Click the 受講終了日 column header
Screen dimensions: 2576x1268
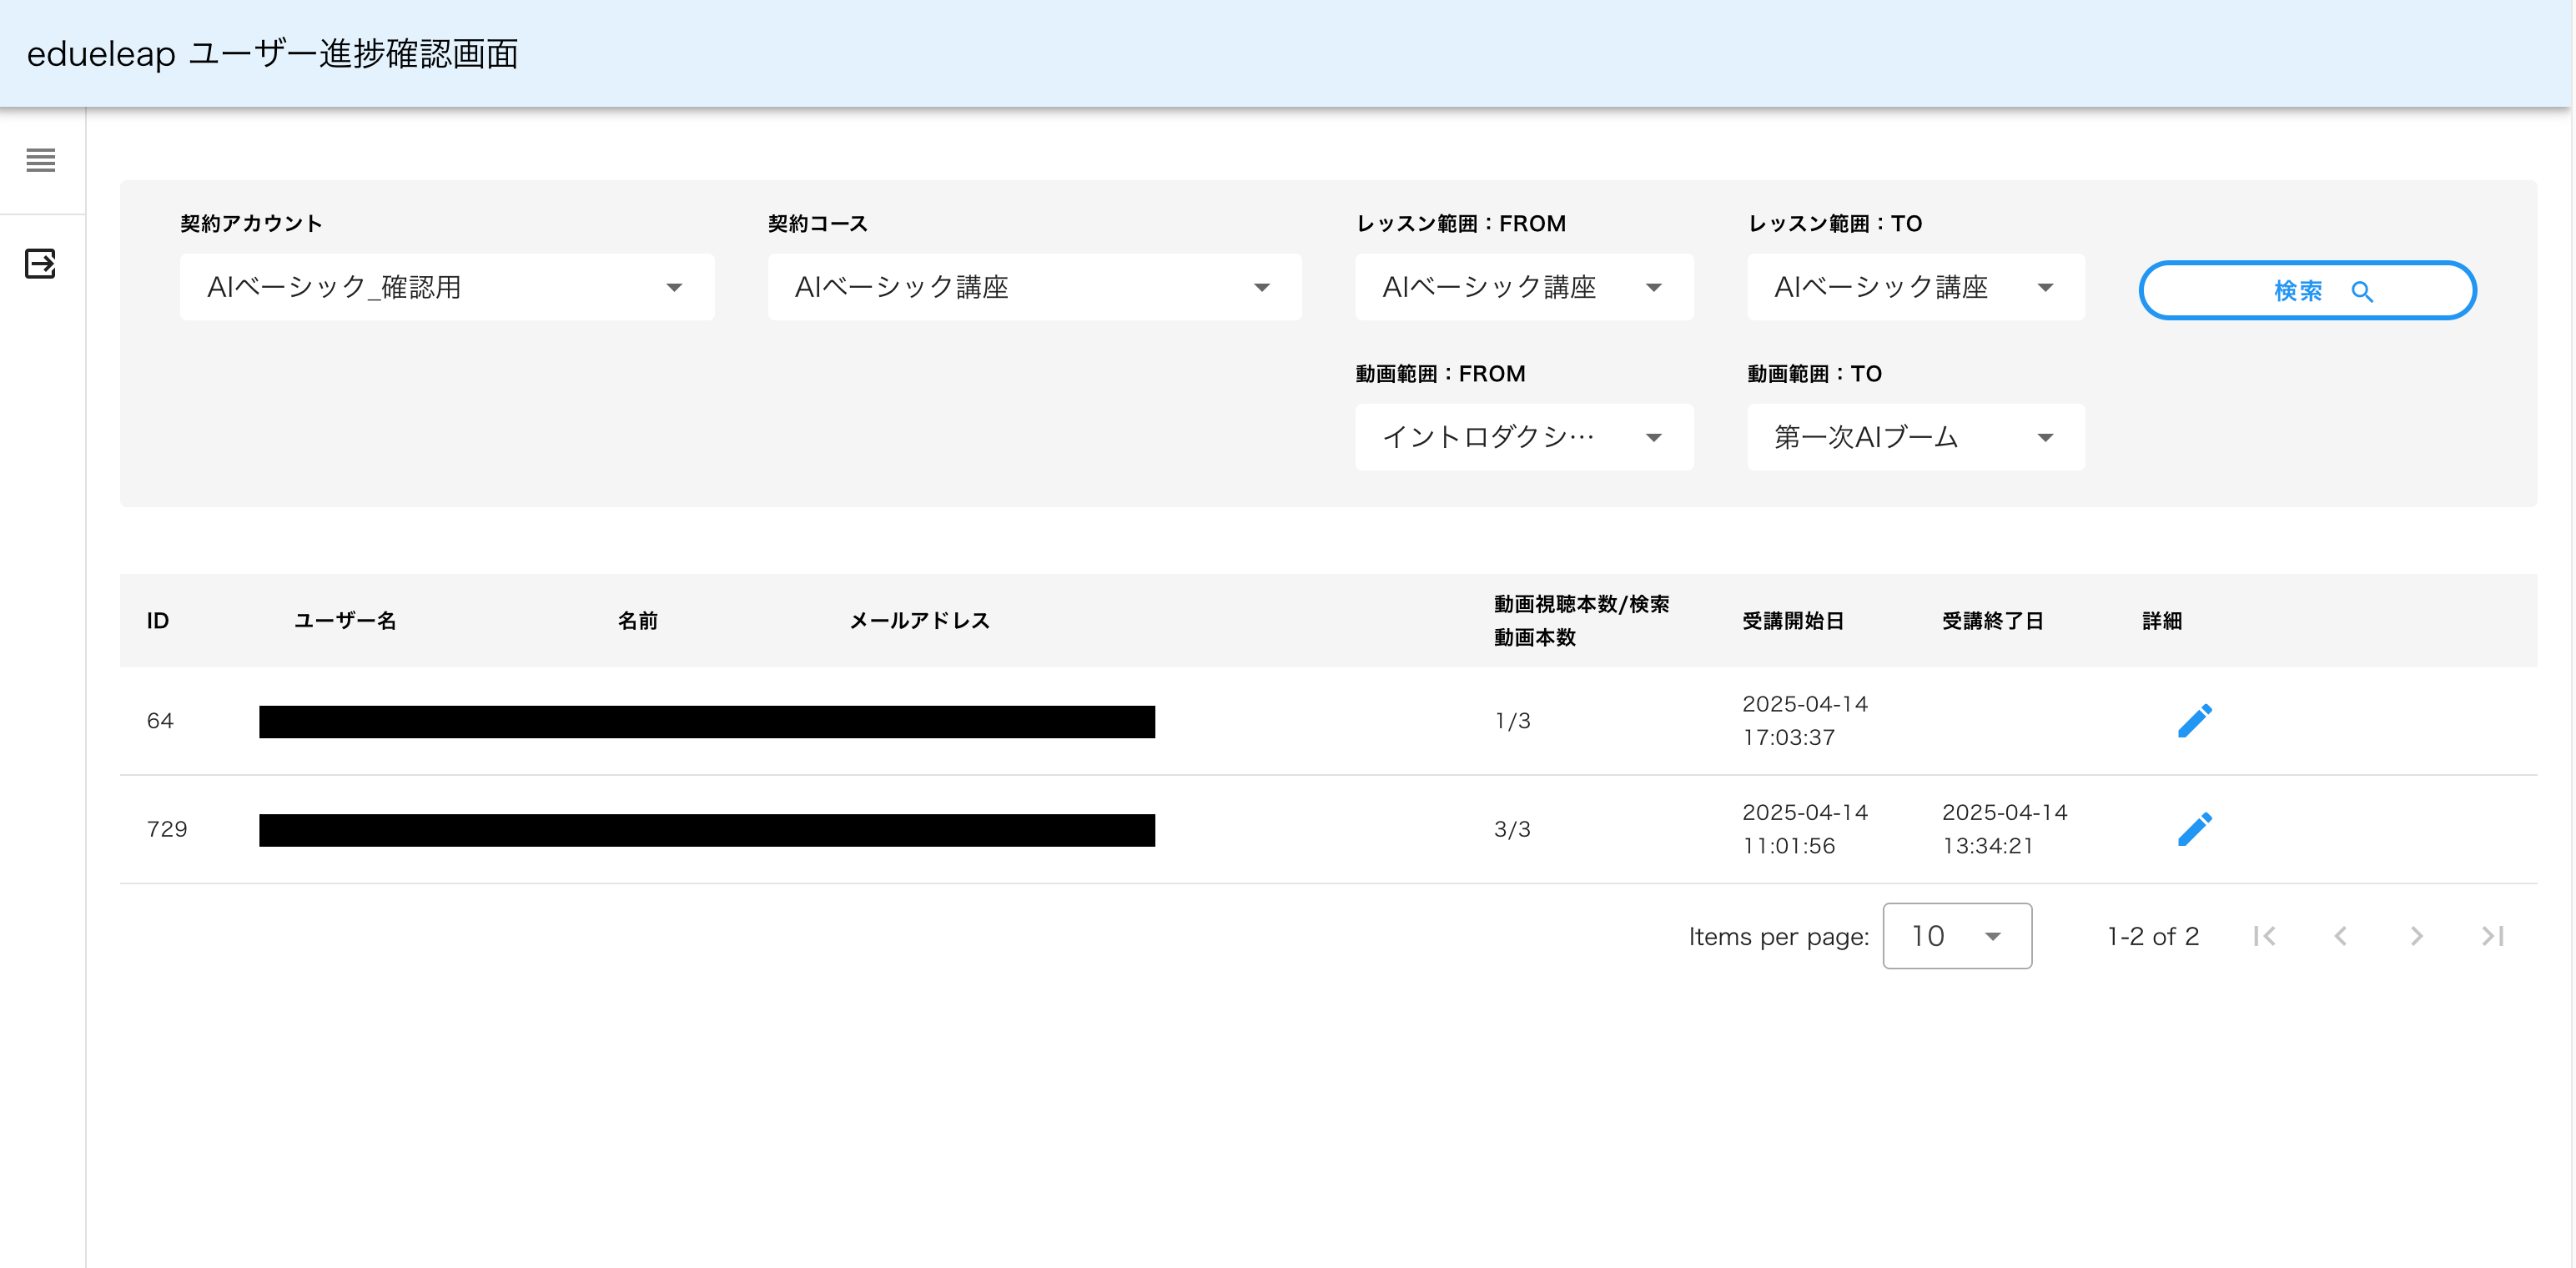pos(1993,621)
